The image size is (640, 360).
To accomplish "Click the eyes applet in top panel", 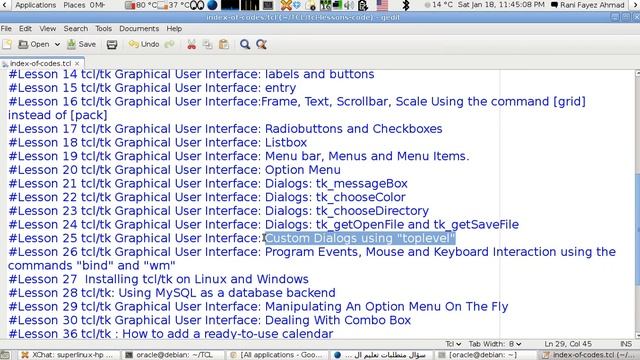I will click(x=197, y=5).
